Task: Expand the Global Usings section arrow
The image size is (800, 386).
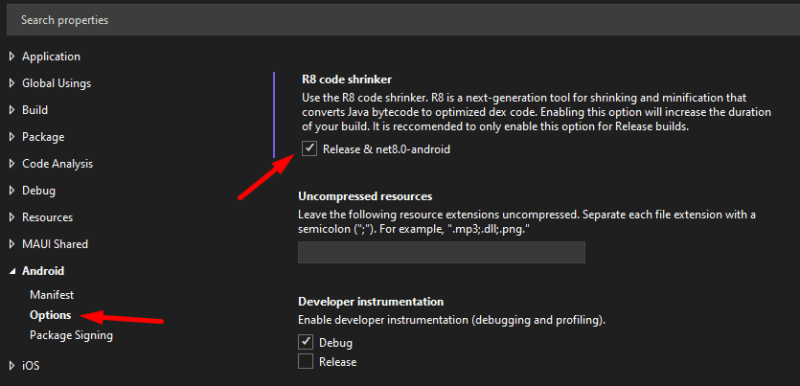Action: 12,83
